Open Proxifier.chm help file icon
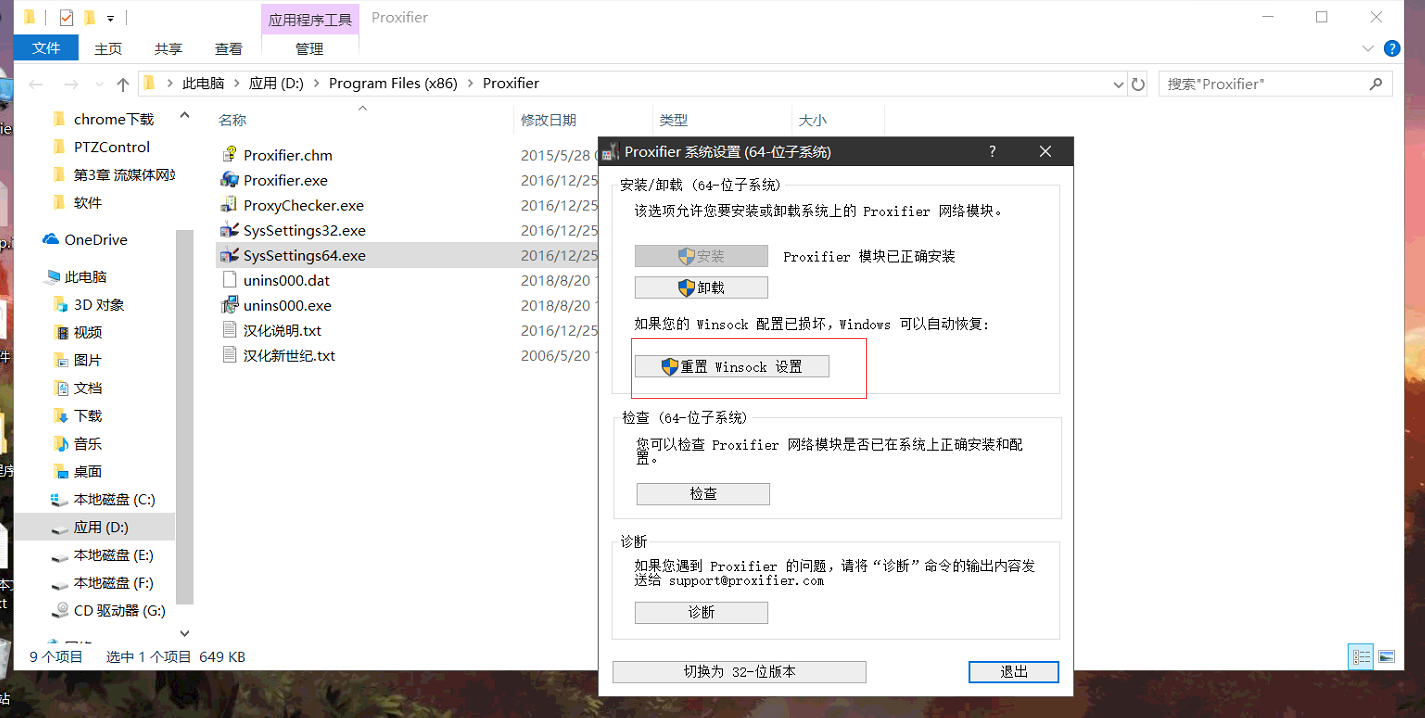1425x718 pixels. pyautogui.click(x=229, y=155)
